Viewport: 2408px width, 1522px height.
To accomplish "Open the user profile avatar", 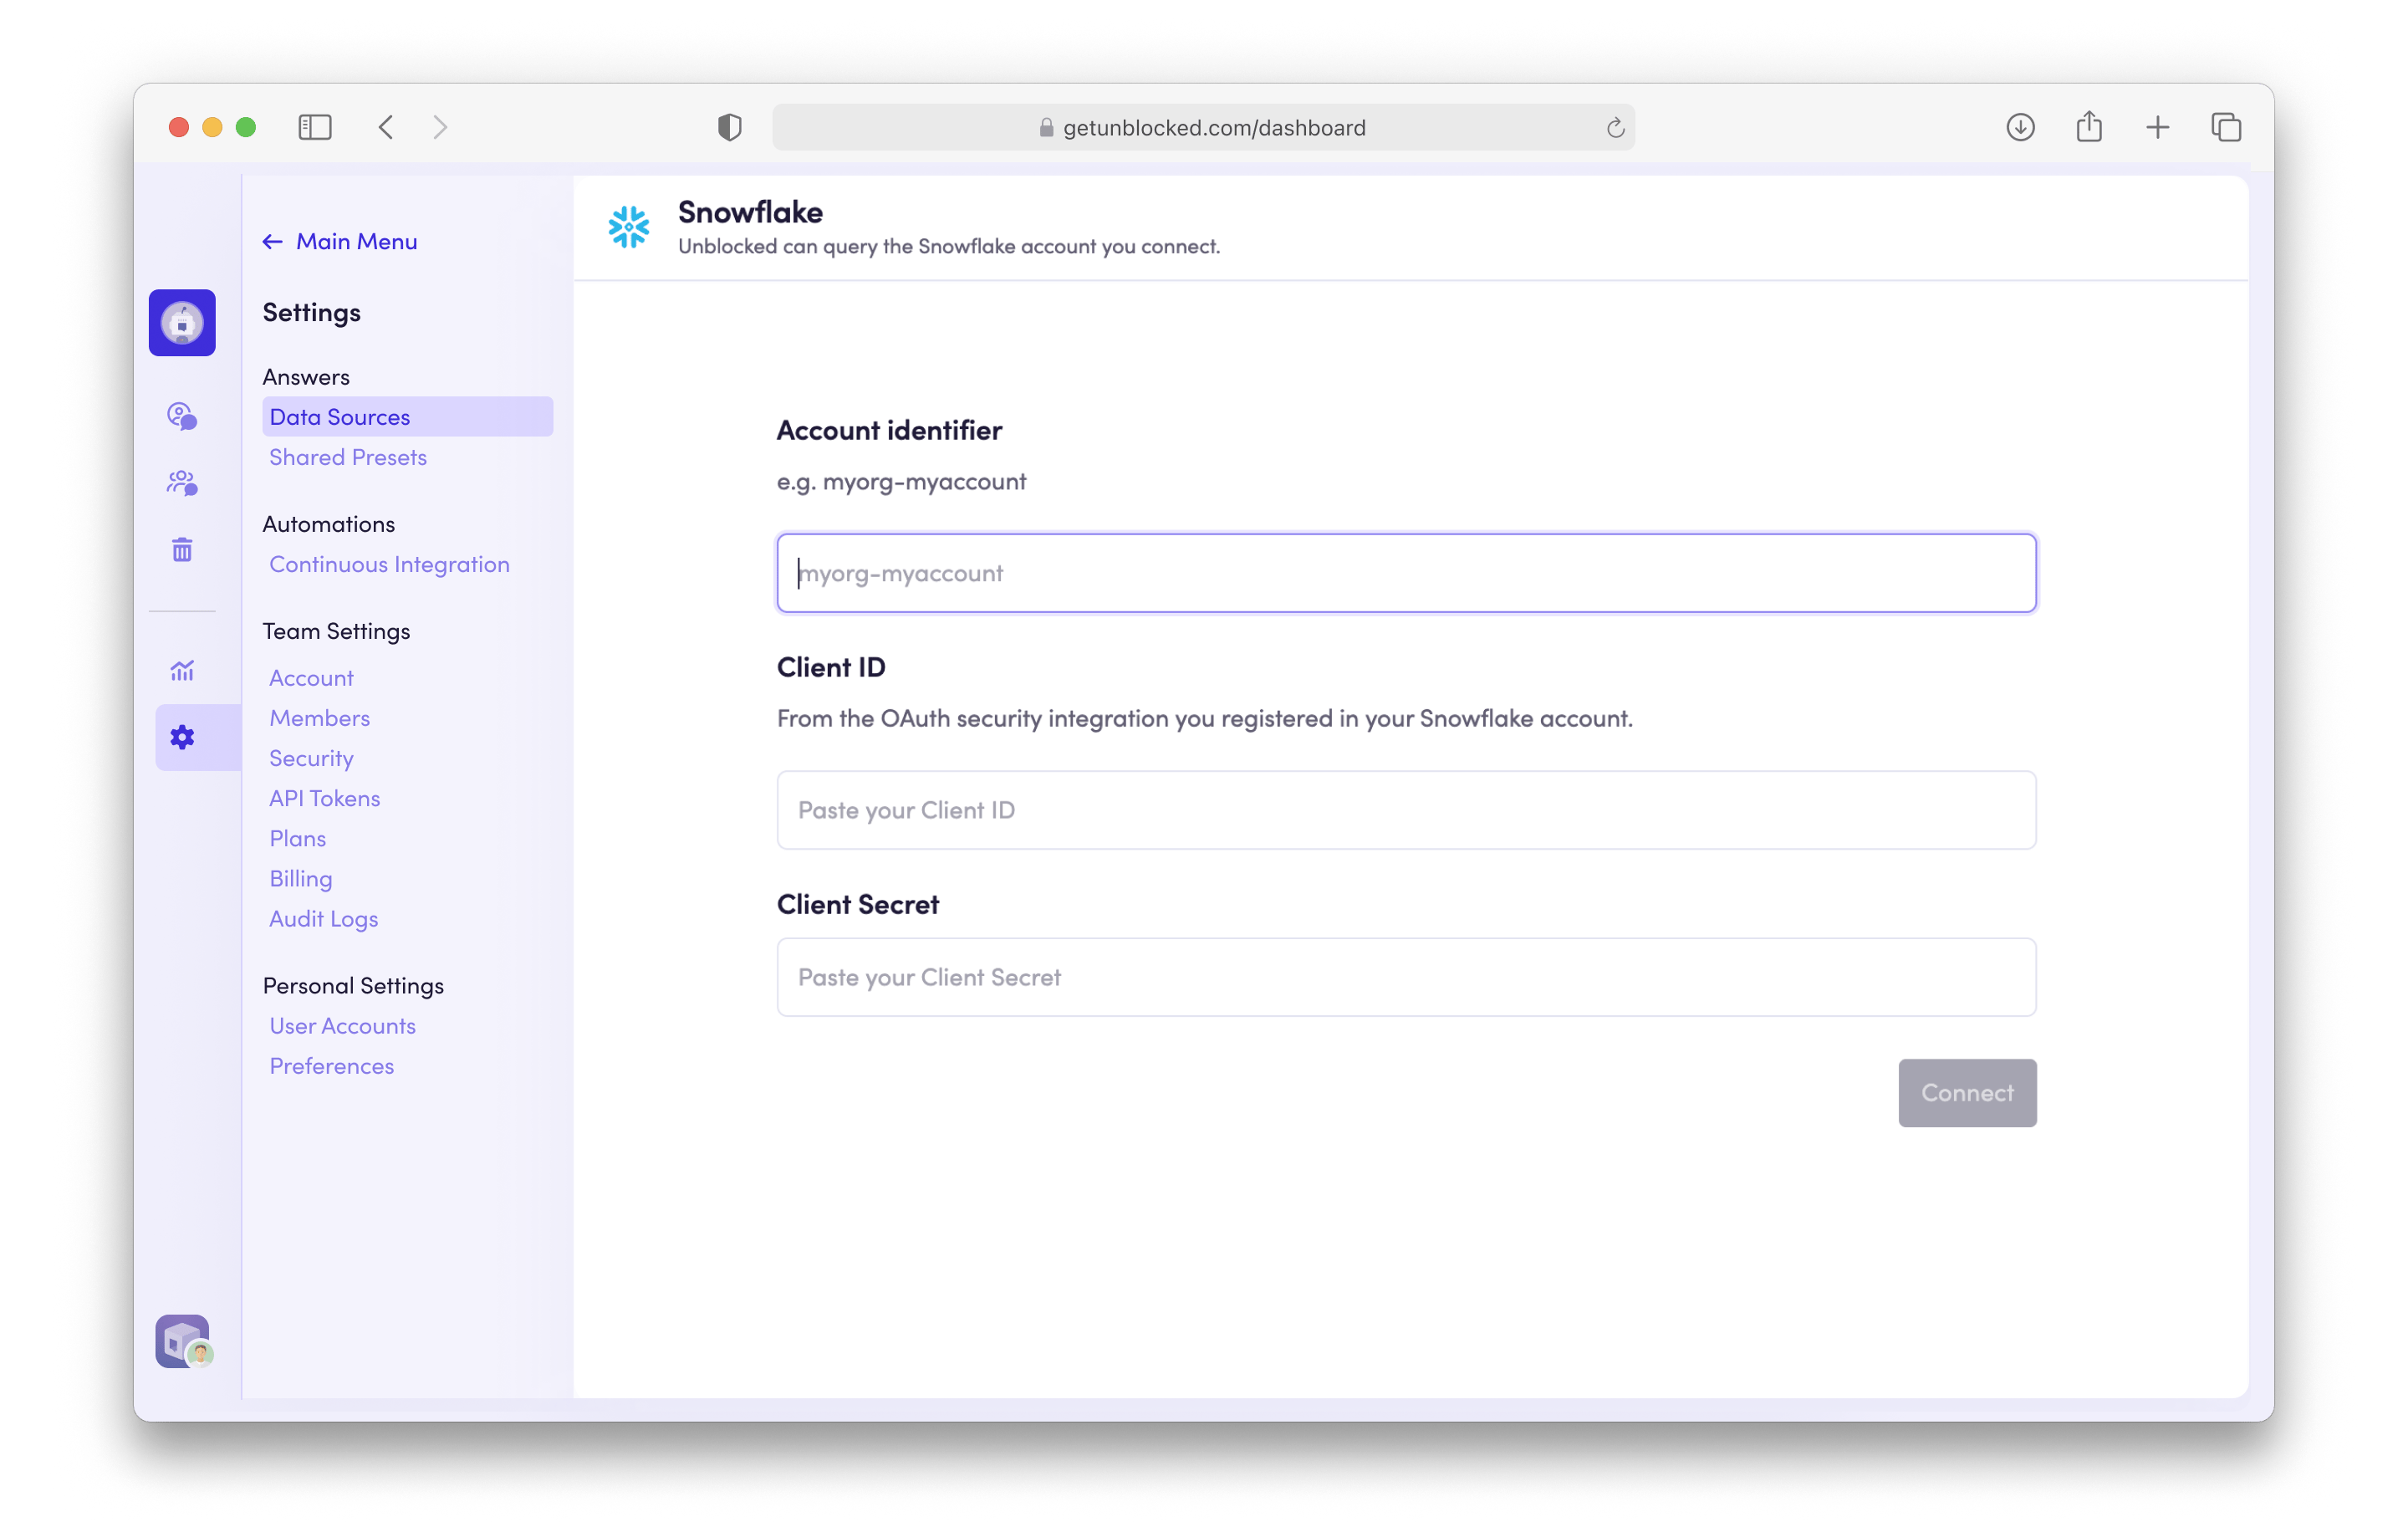I will pos(183,1341).
